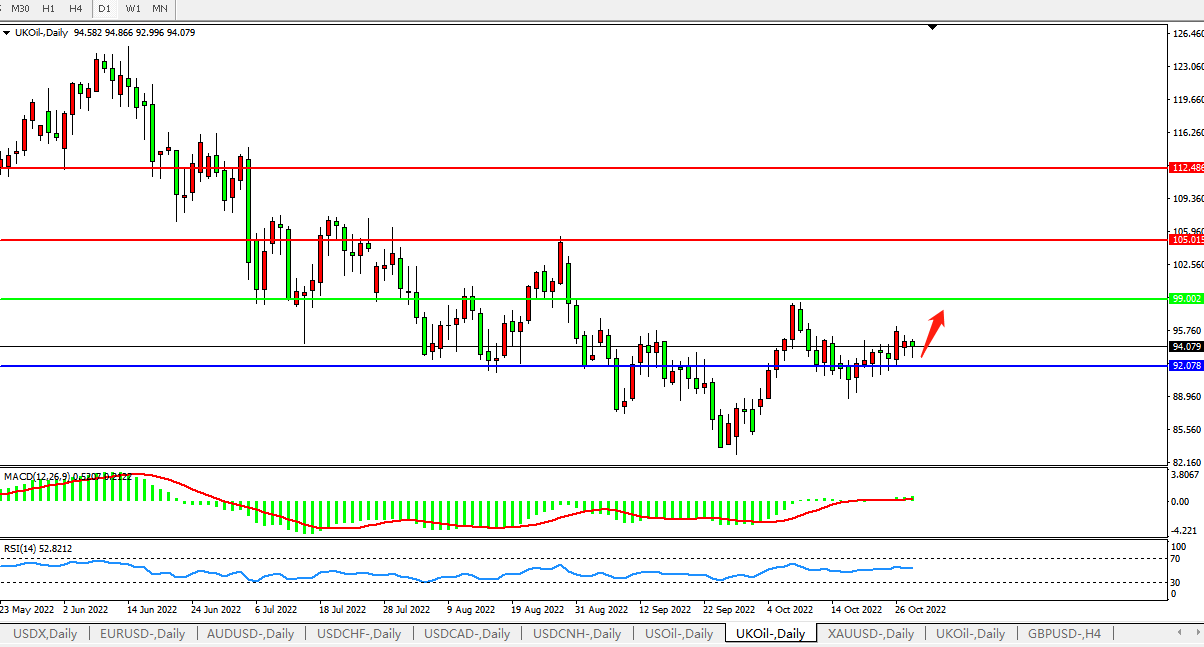Viewport: 1204px width, 647px height.
Task: Switch chart to H1 timeframe
Action: tap(47, 8)
